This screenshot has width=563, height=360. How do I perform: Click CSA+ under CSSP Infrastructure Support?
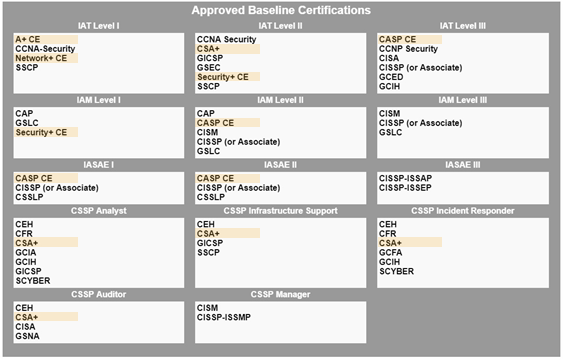coord(208,234)
